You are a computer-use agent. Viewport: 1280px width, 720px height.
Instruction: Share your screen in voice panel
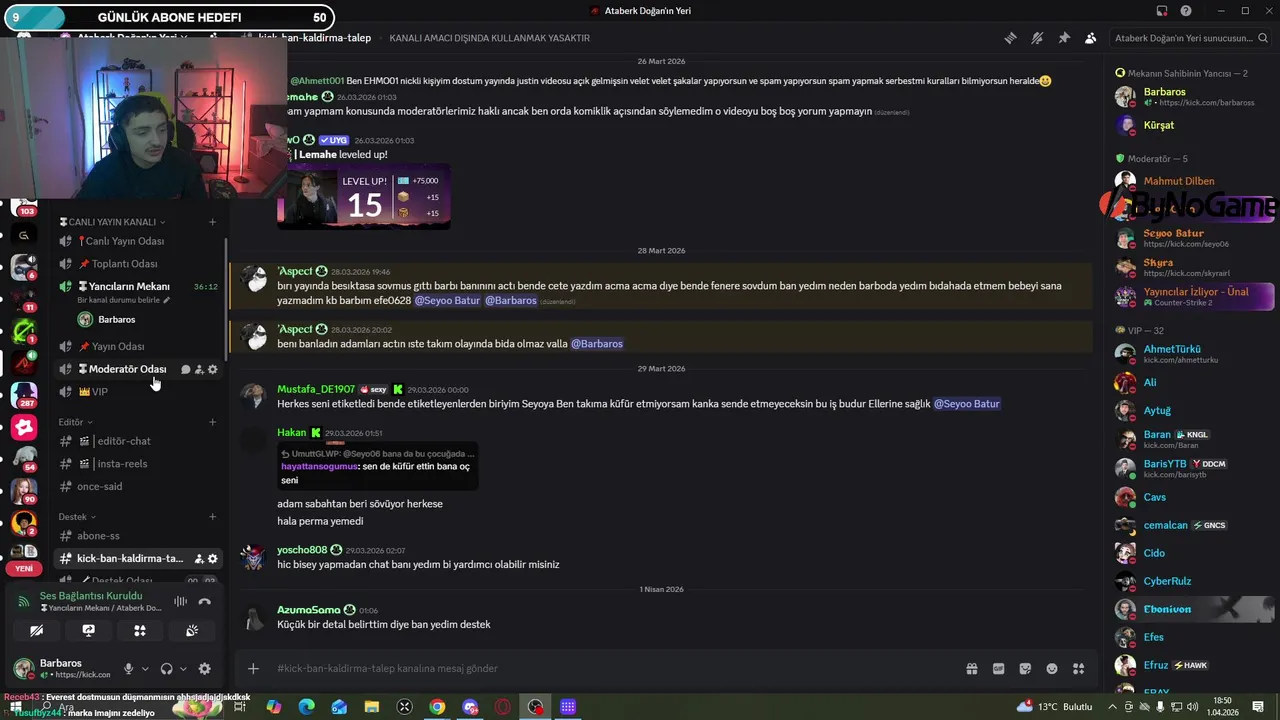click(x=88, y=631)
